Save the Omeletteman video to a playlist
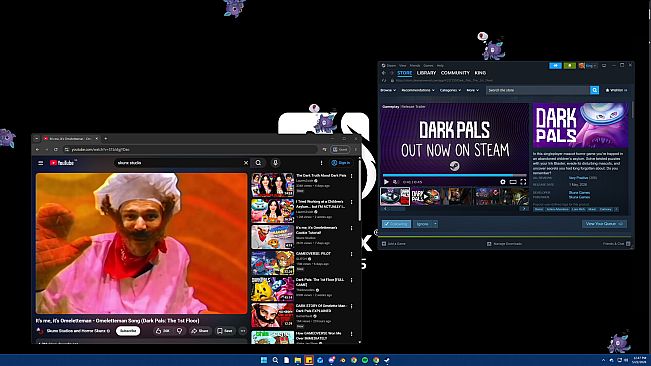This screenshot has width=651, height=366. 225,331
